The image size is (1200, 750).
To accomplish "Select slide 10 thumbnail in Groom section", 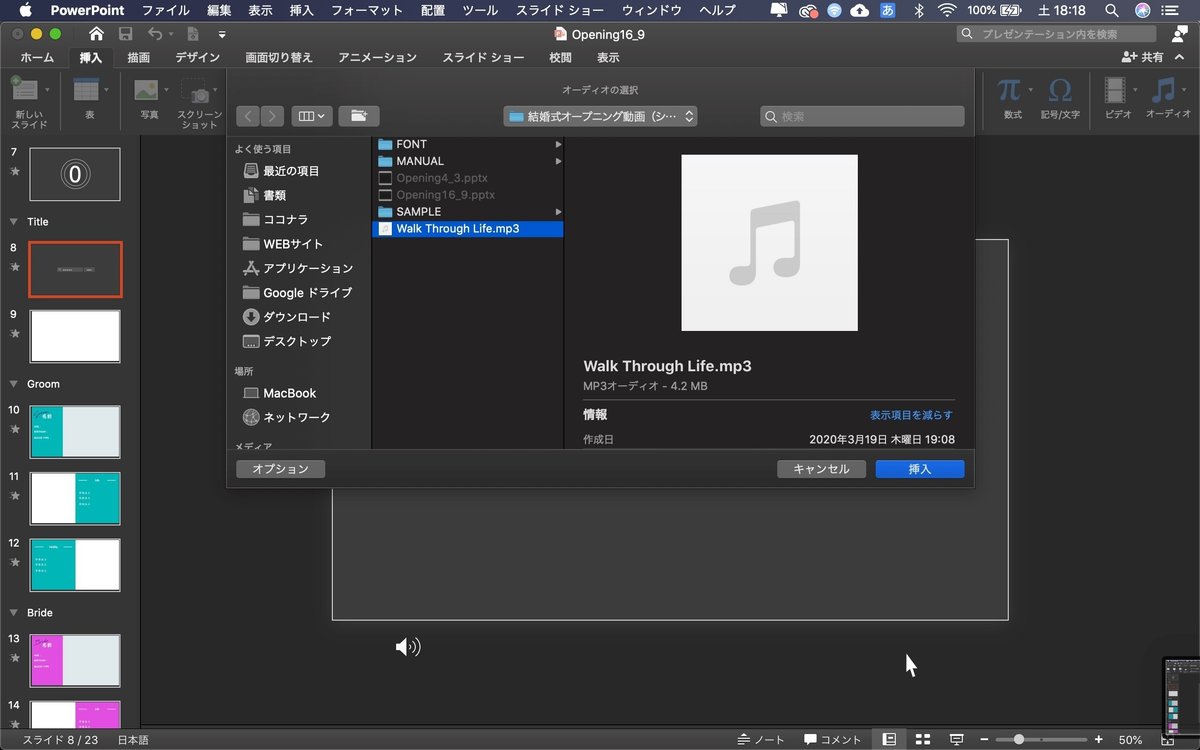I will point(75,432).
